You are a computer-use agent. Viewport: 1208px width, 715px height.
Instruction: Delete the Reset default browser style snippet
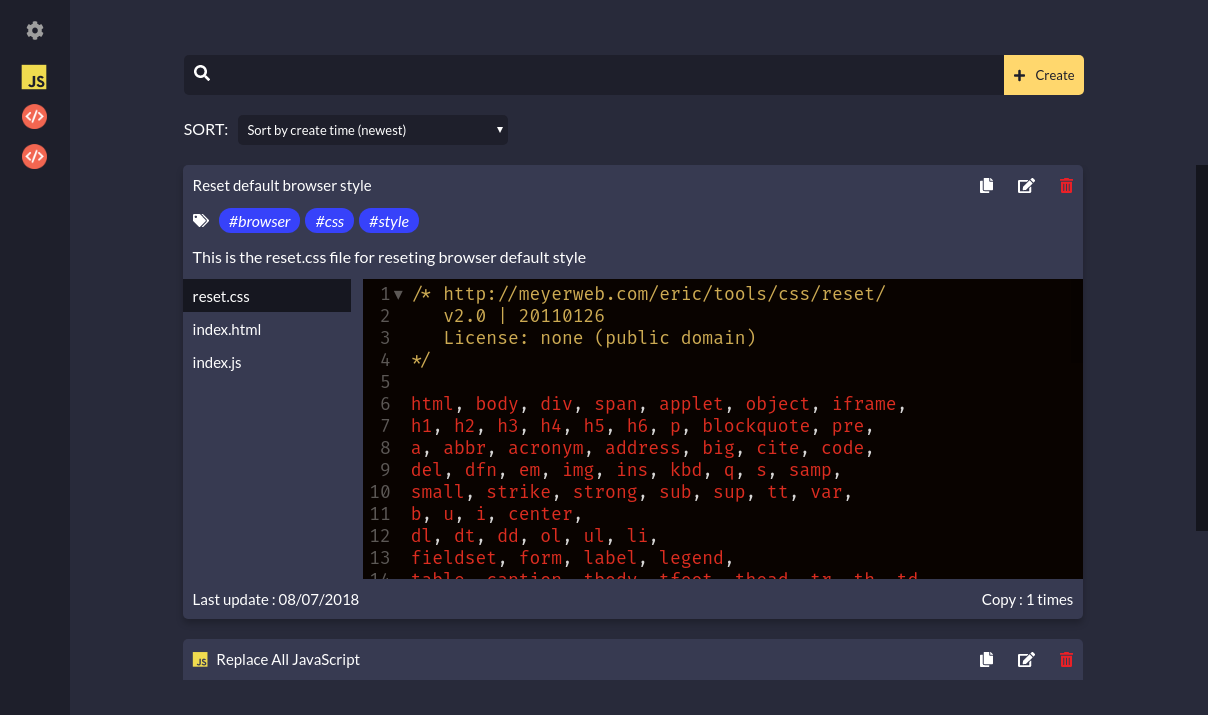point(1066,186)
